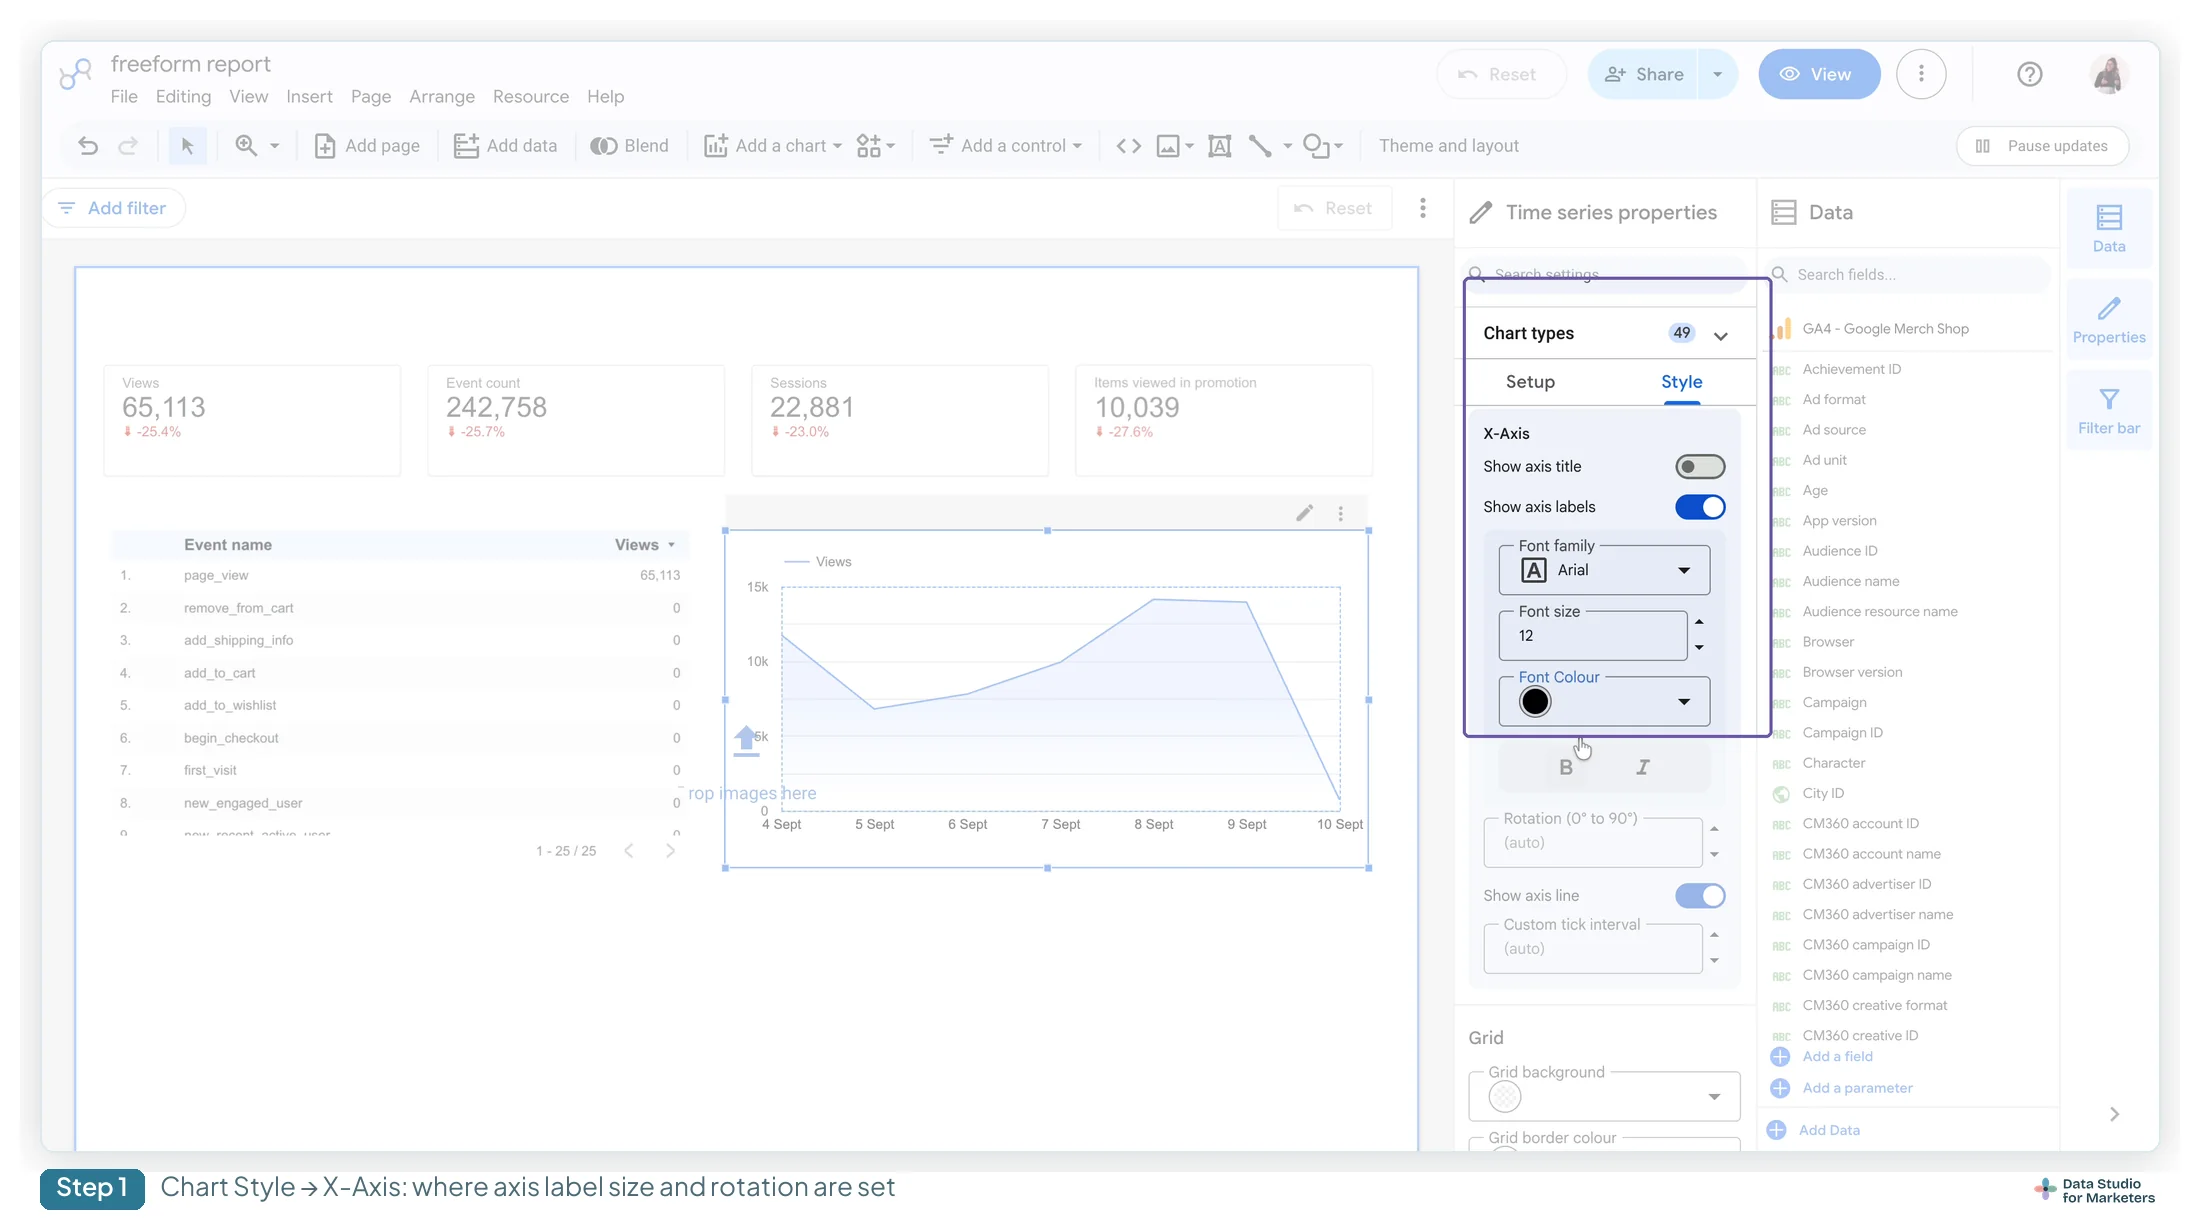
Task: Select the shape tool icon
Action: click(1316, 146)
